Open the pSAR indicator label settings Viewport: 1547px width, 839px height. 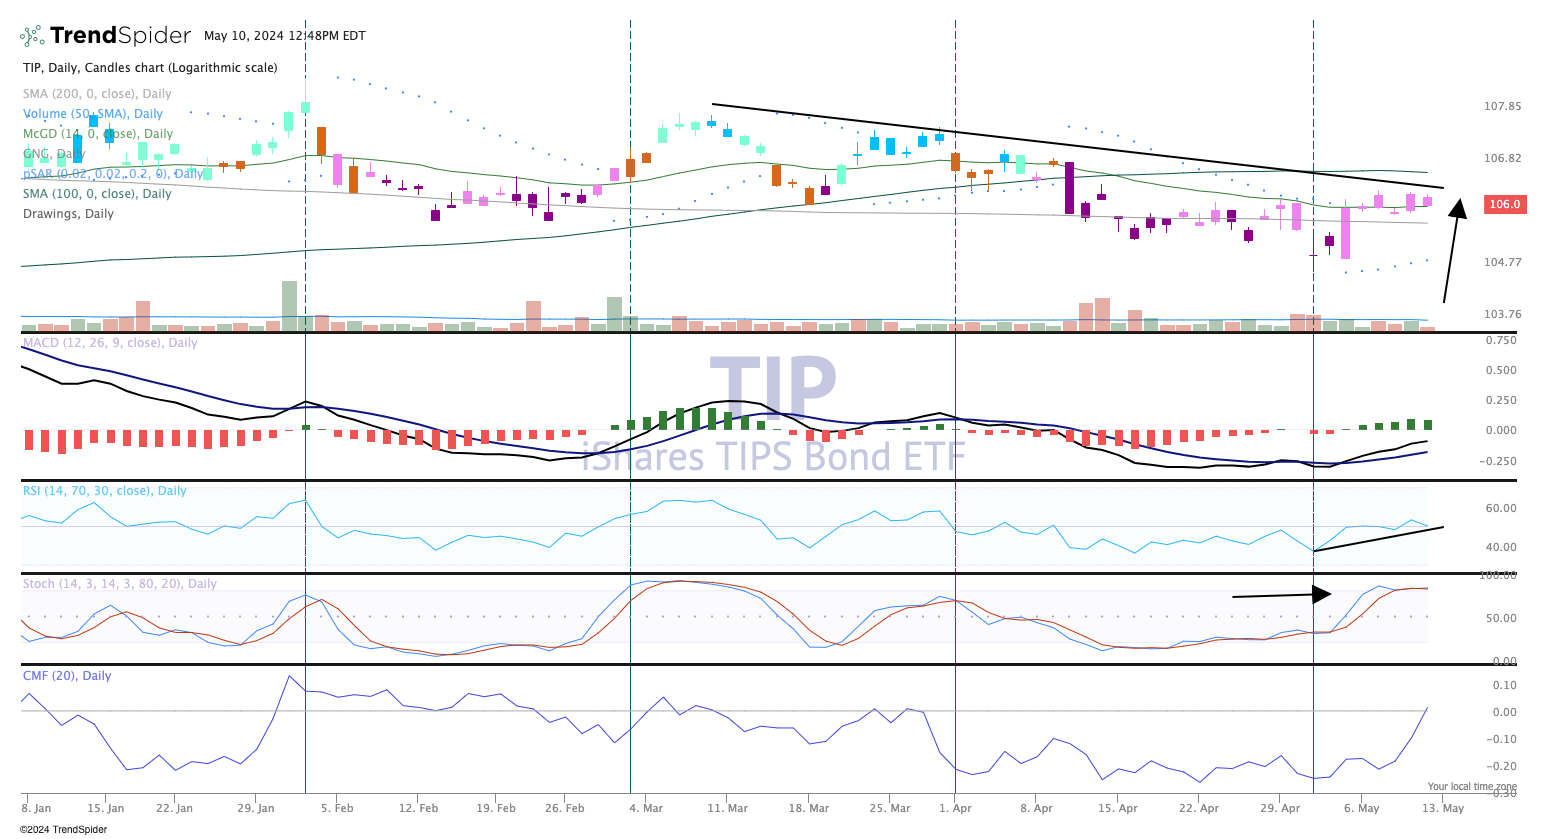[112, 174]
